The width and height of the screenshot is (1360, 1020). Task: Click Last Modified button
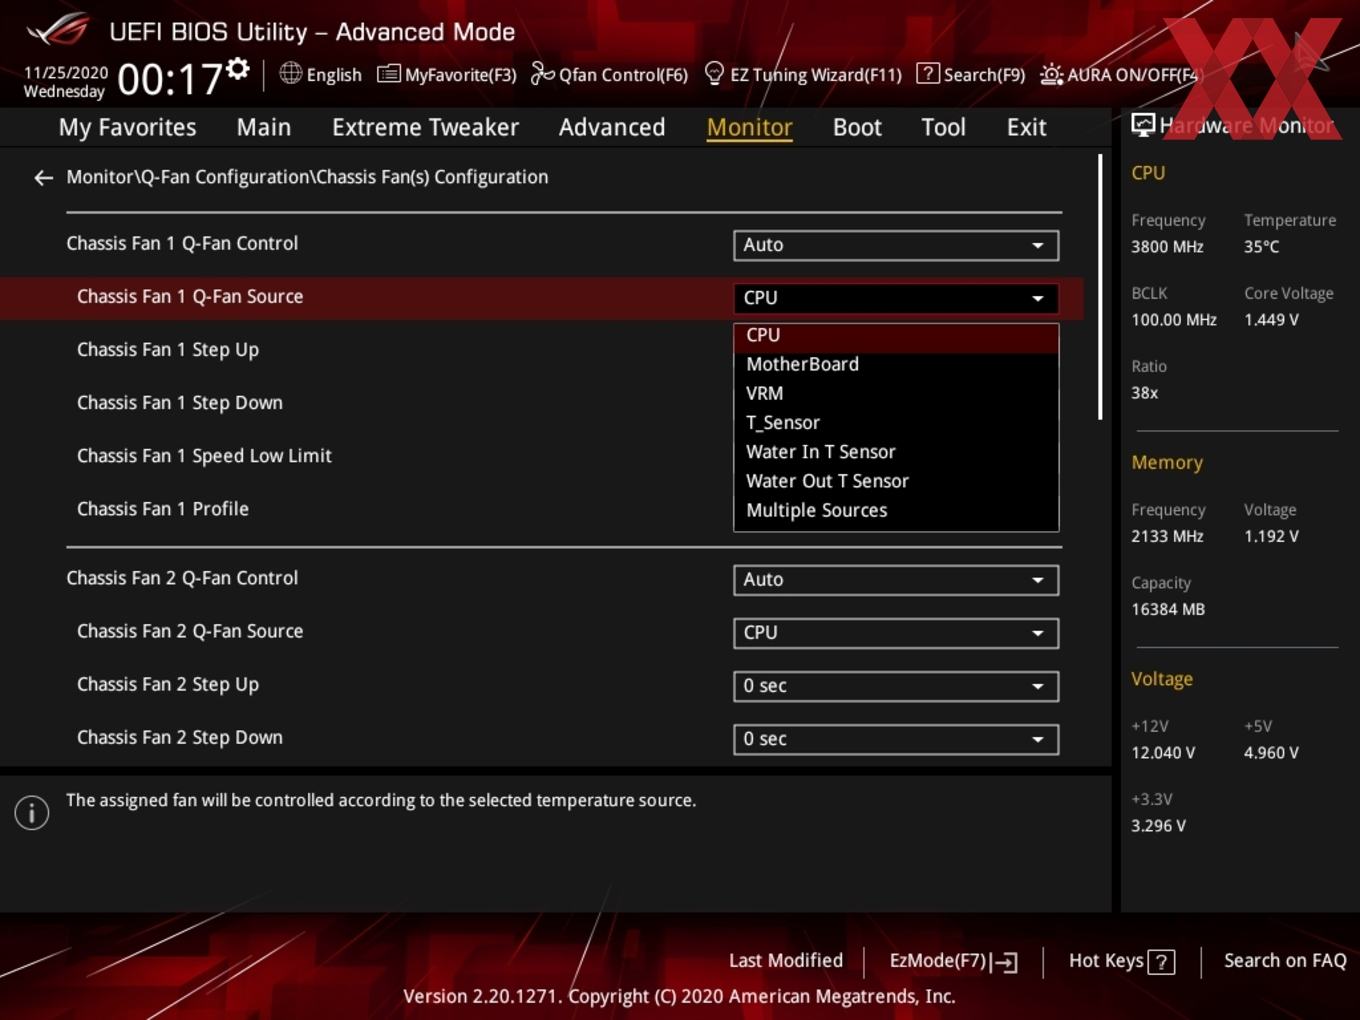coord(786,961)
